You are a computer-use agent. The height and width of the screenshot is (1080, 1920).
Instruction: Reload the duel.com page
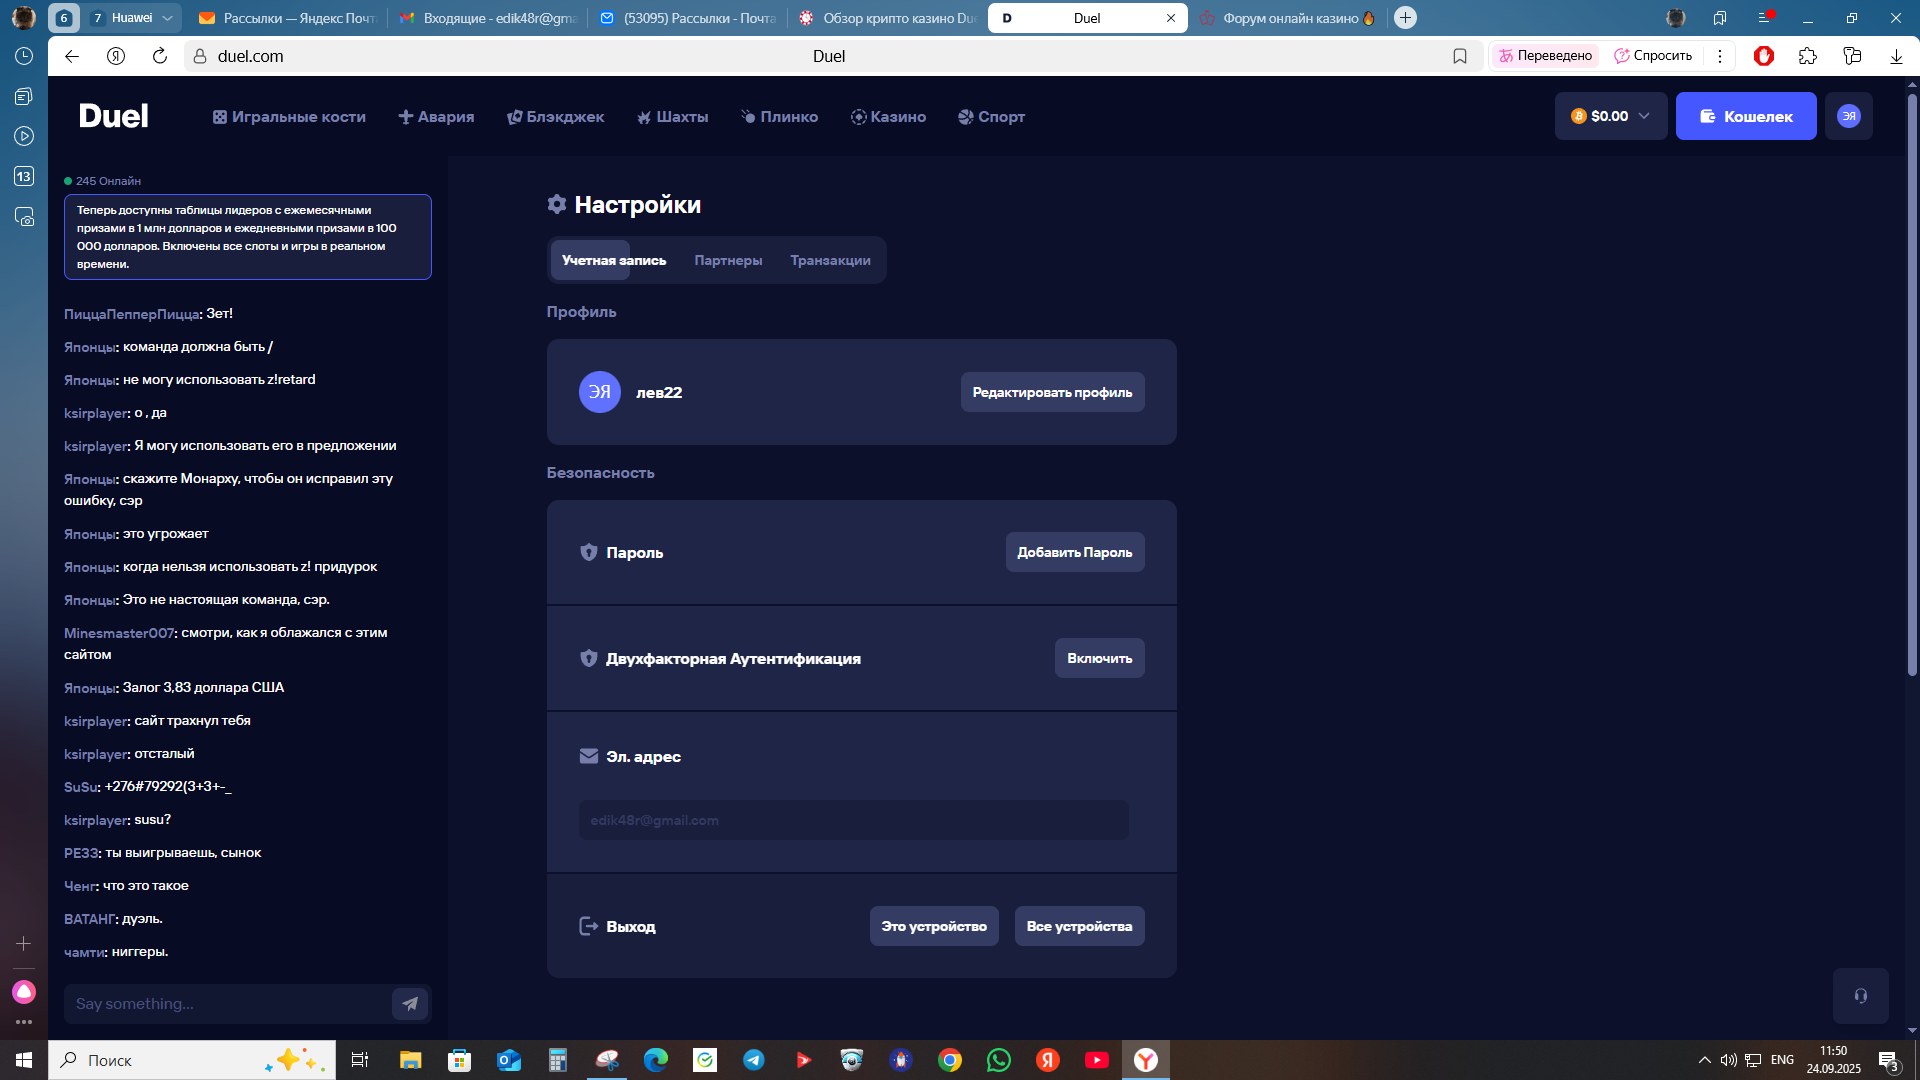click(160, 56)
